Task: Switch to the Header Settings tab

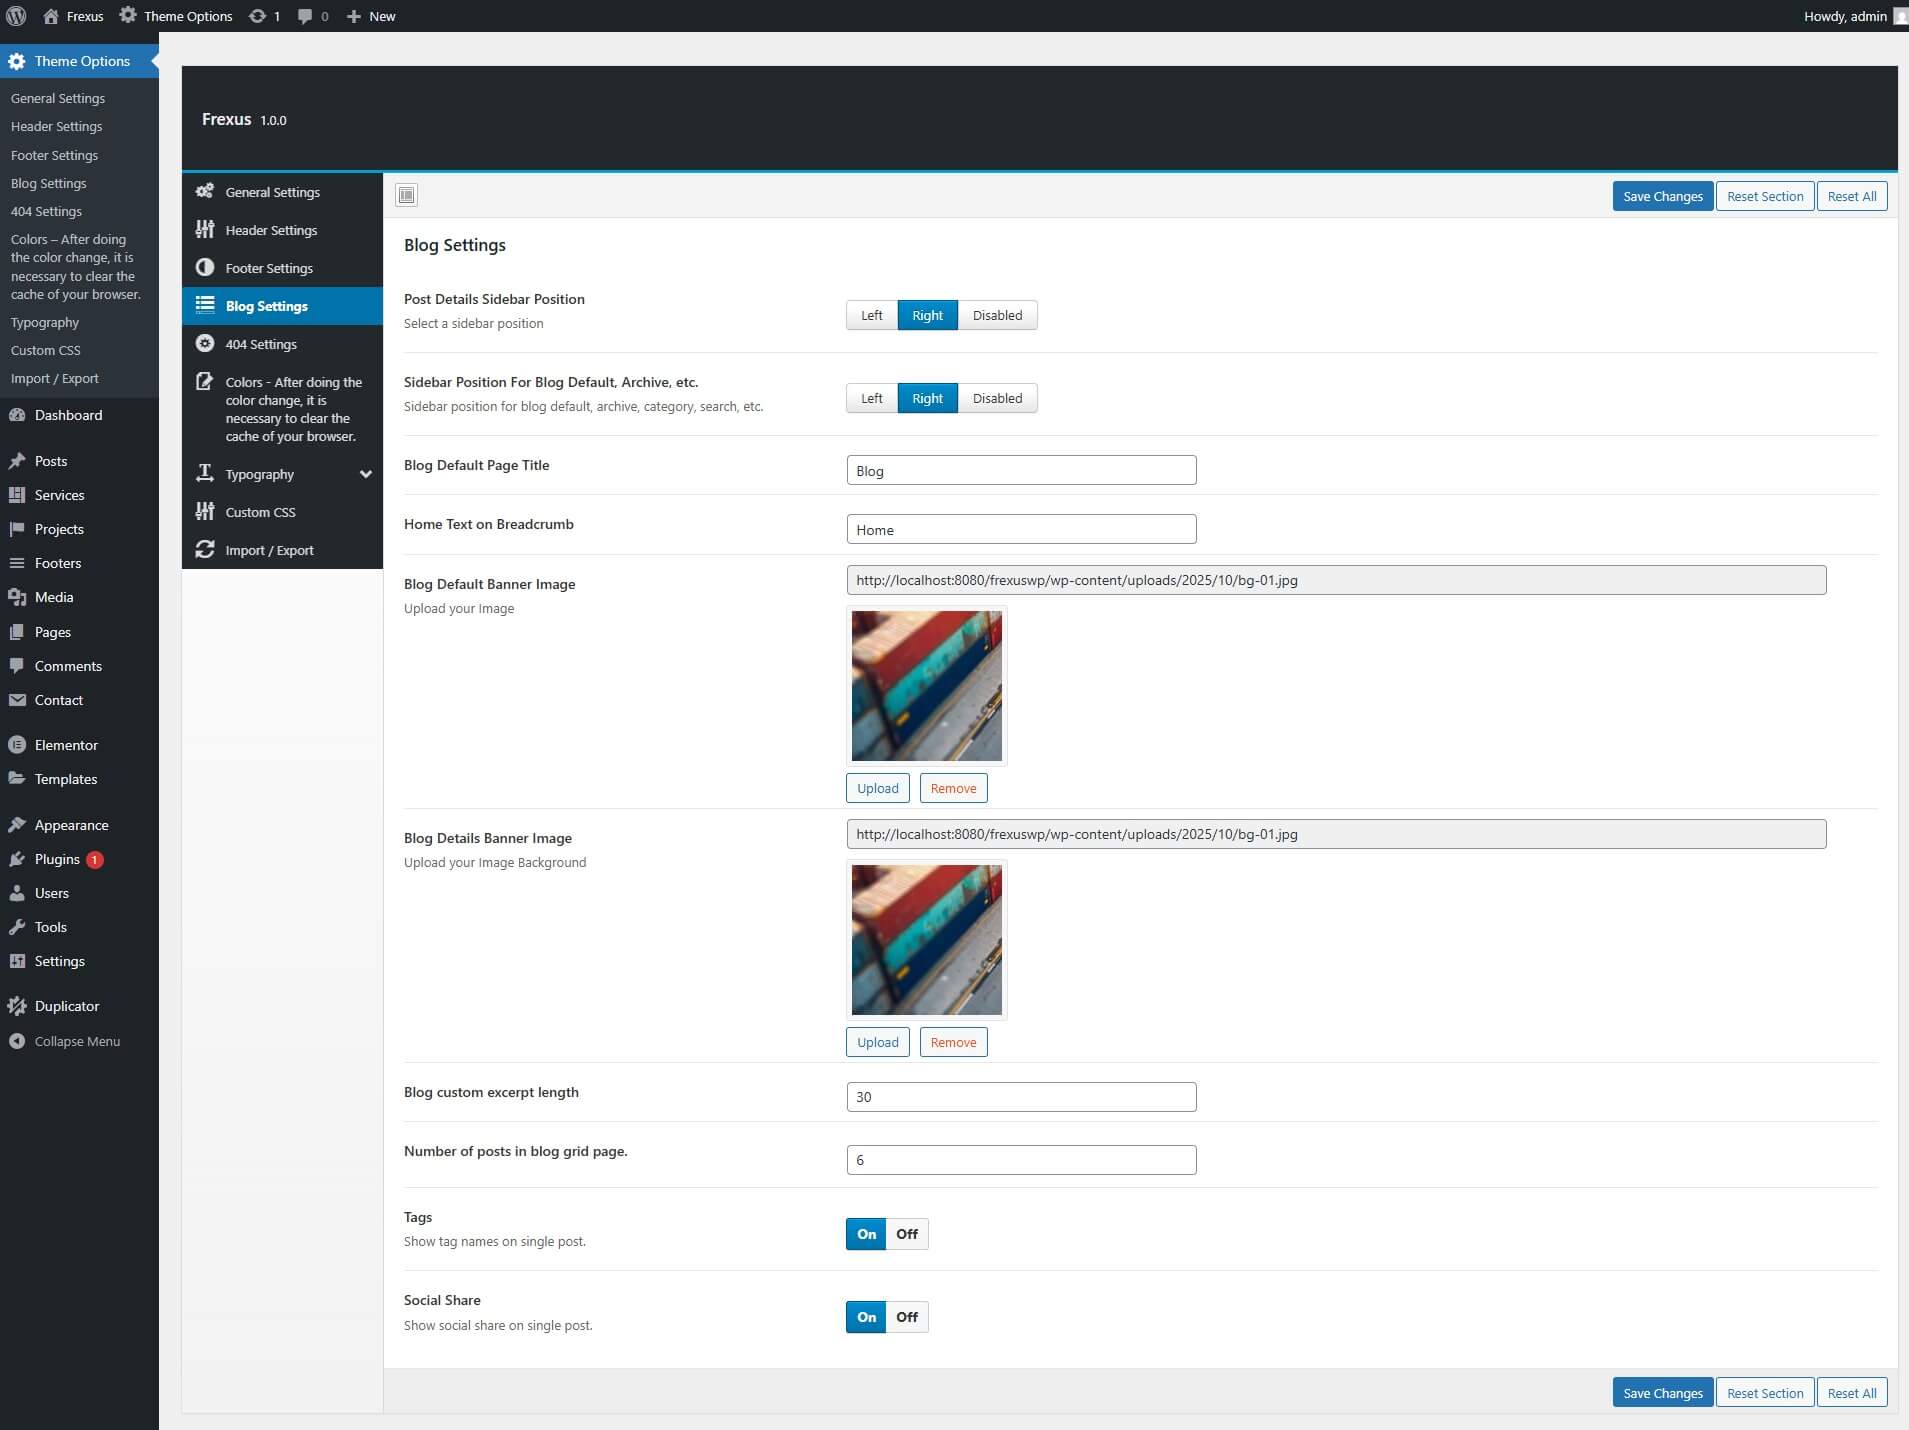Action: (271, 230)
